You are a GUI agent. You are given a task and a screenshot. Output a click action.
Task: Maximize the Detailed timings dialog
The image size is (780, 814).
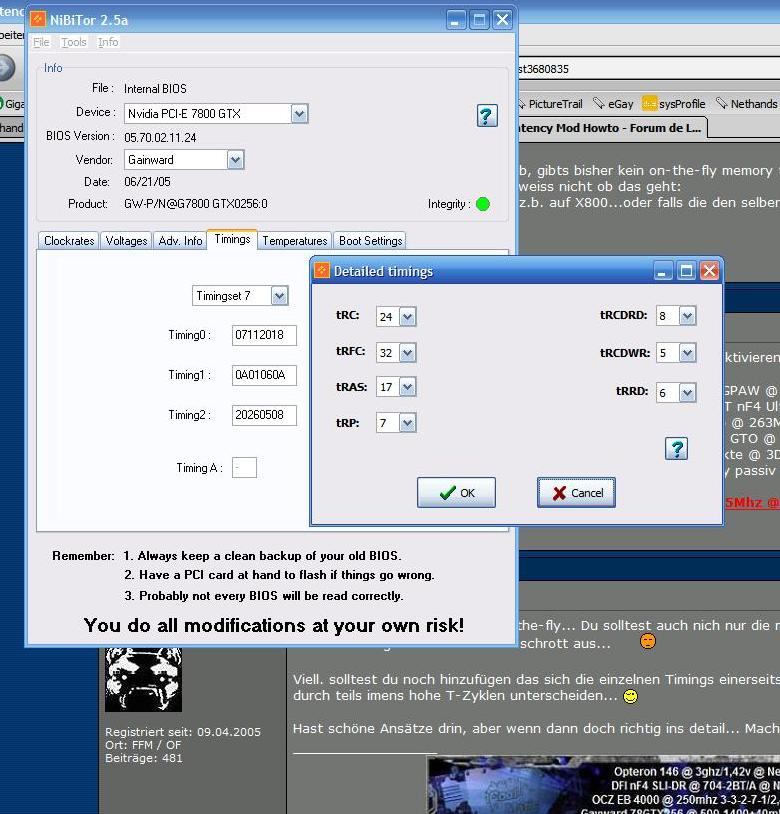[686, 271]
